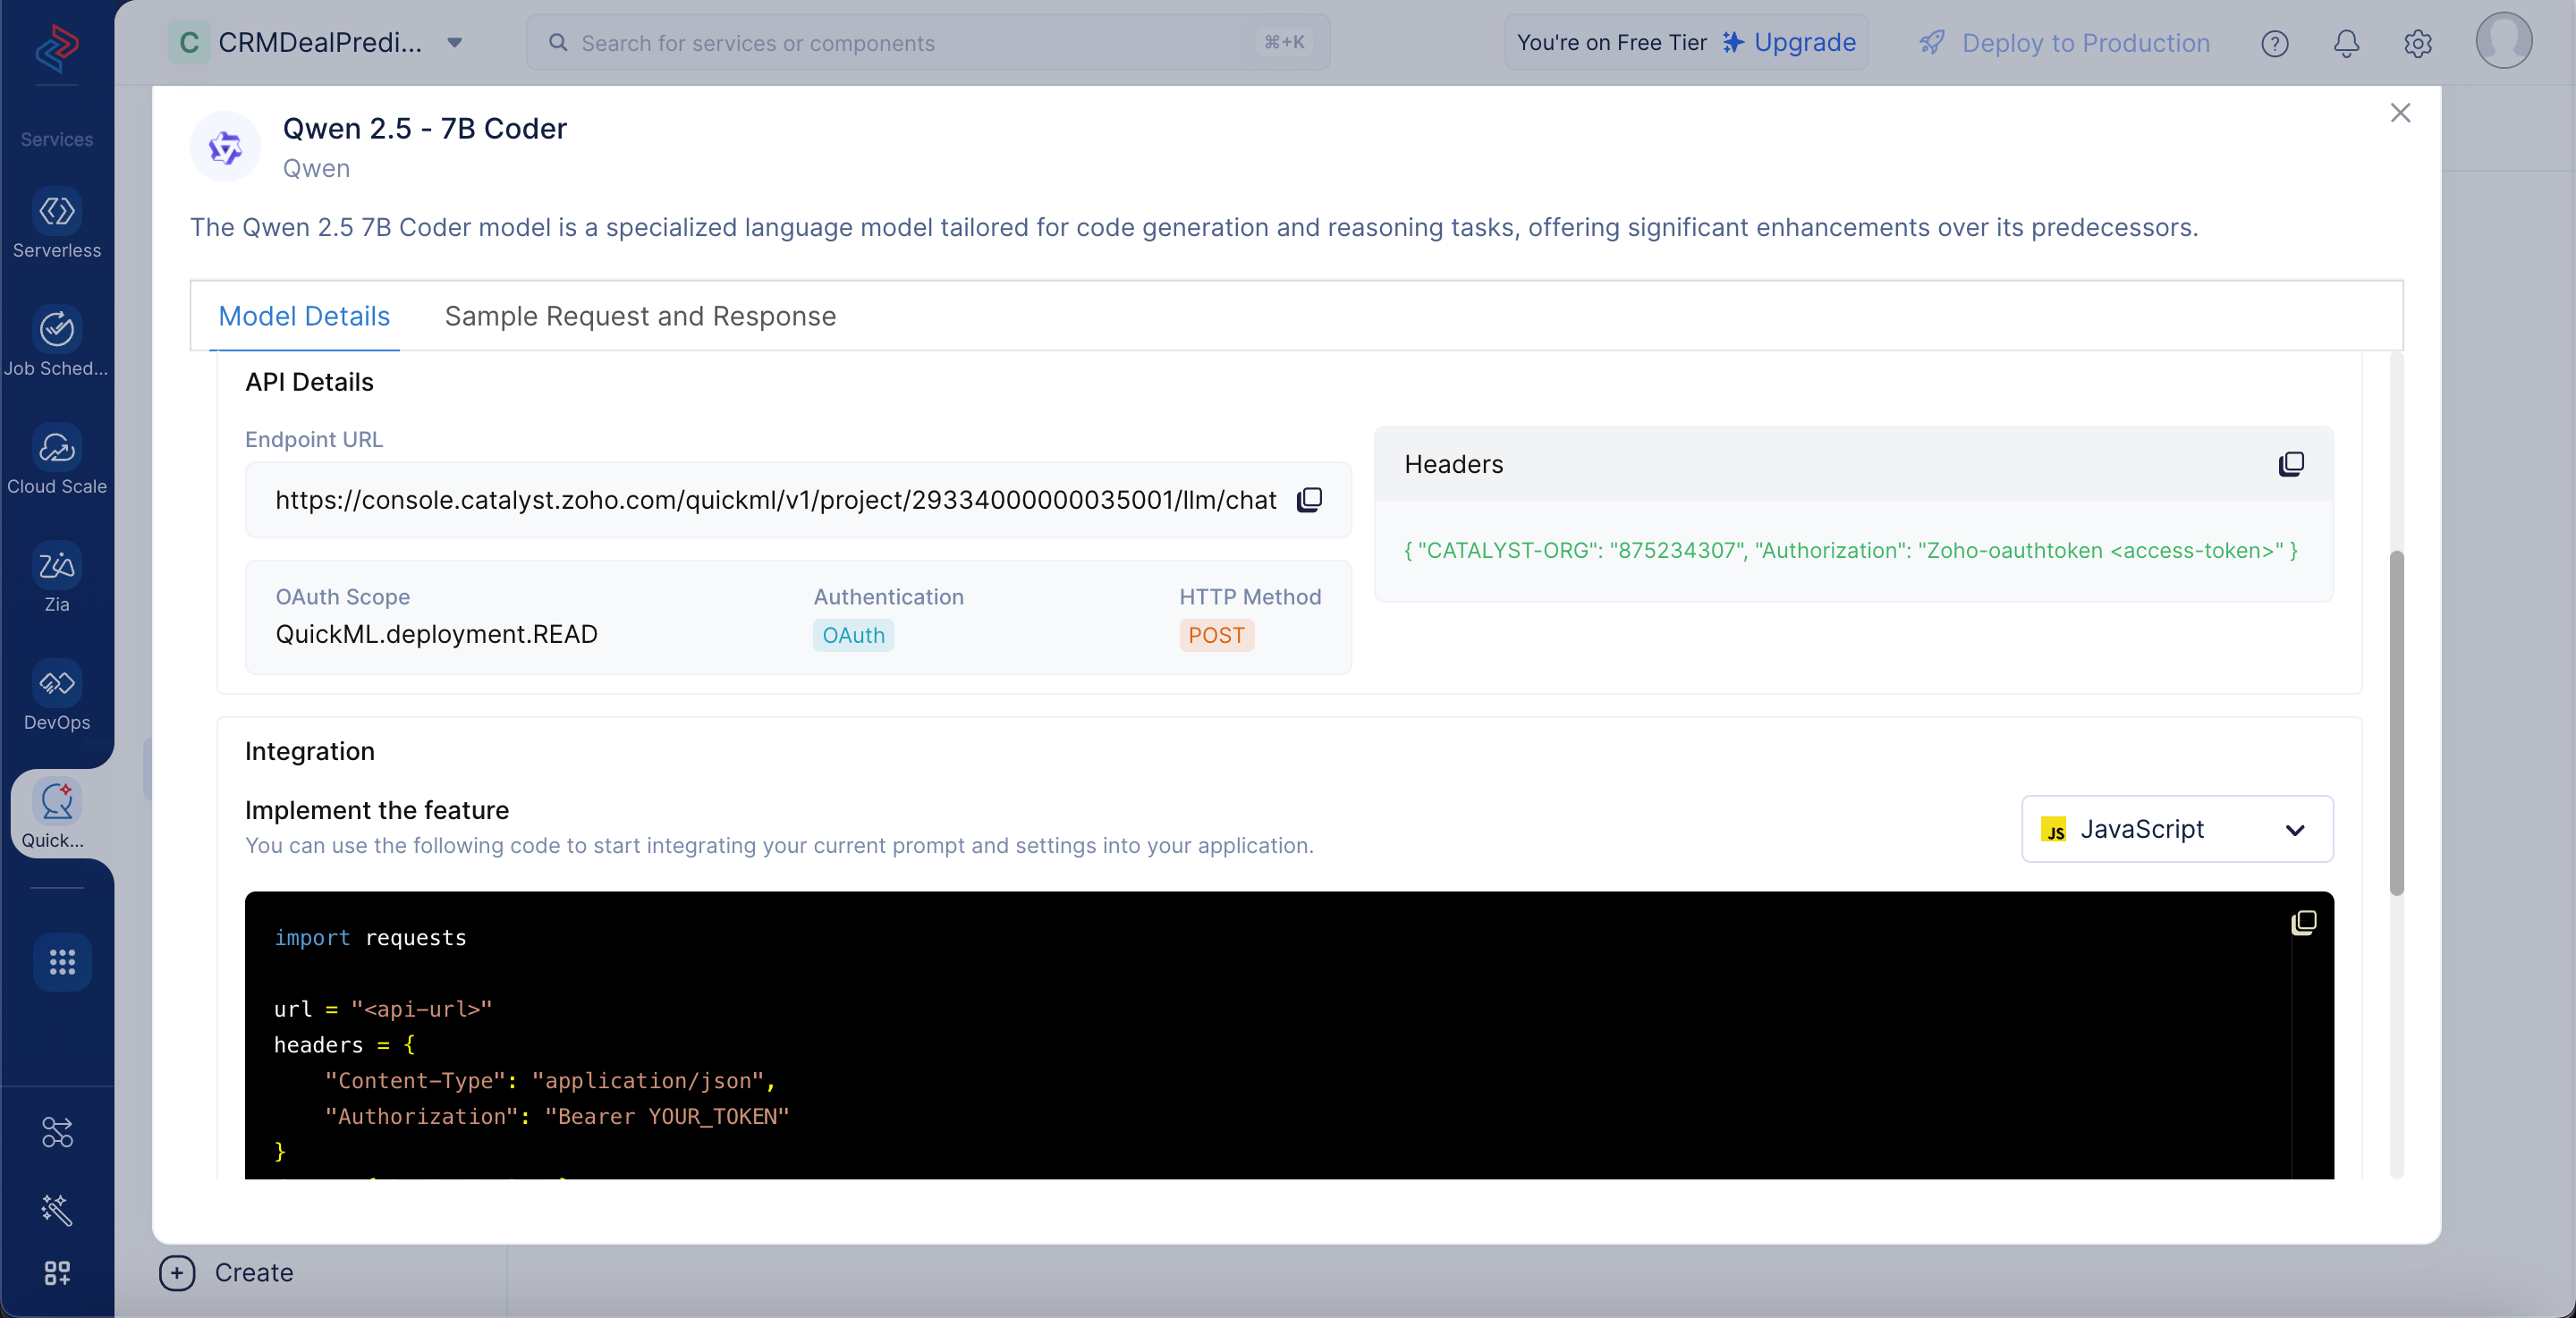Copy the Endpoint URL with copy icon
The image size is (2576, 1318).
[x=1309, y=499]
